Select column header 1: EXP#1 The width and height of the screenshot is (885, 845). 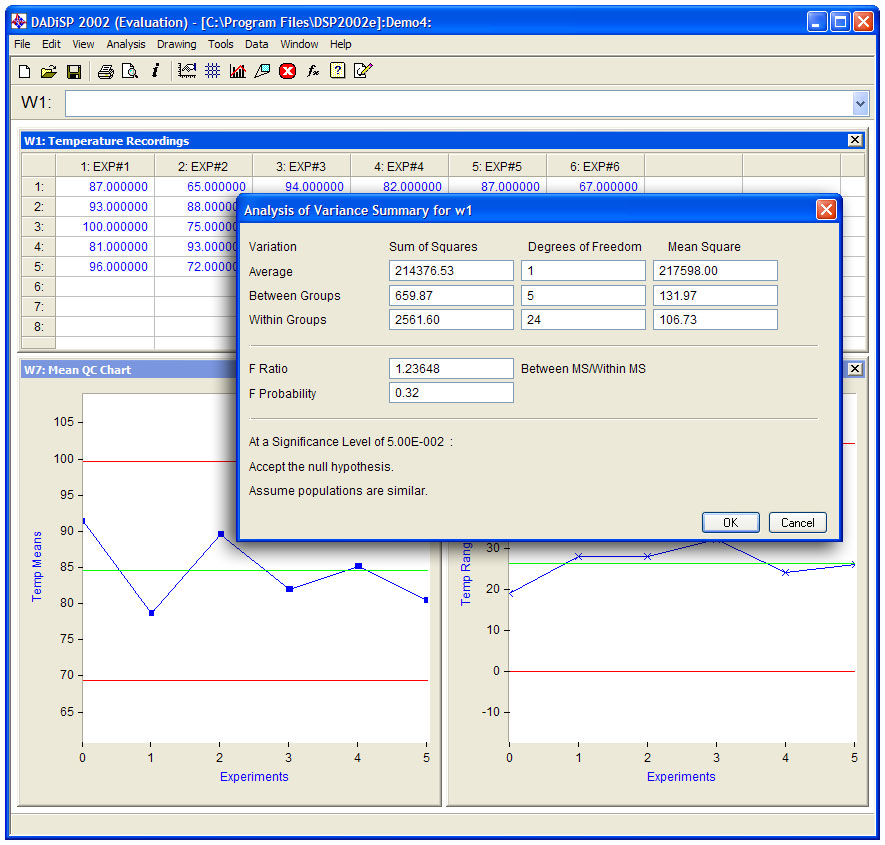[x=105, y=167]
